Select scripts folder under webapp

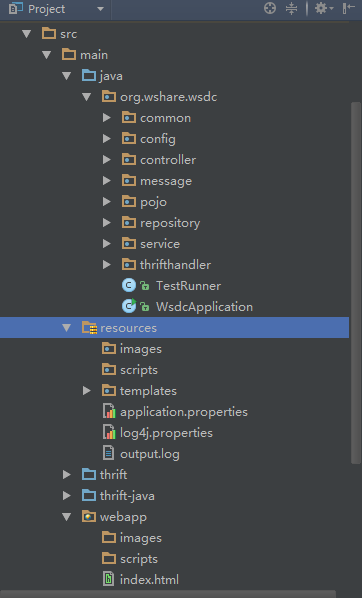(139, 559)
